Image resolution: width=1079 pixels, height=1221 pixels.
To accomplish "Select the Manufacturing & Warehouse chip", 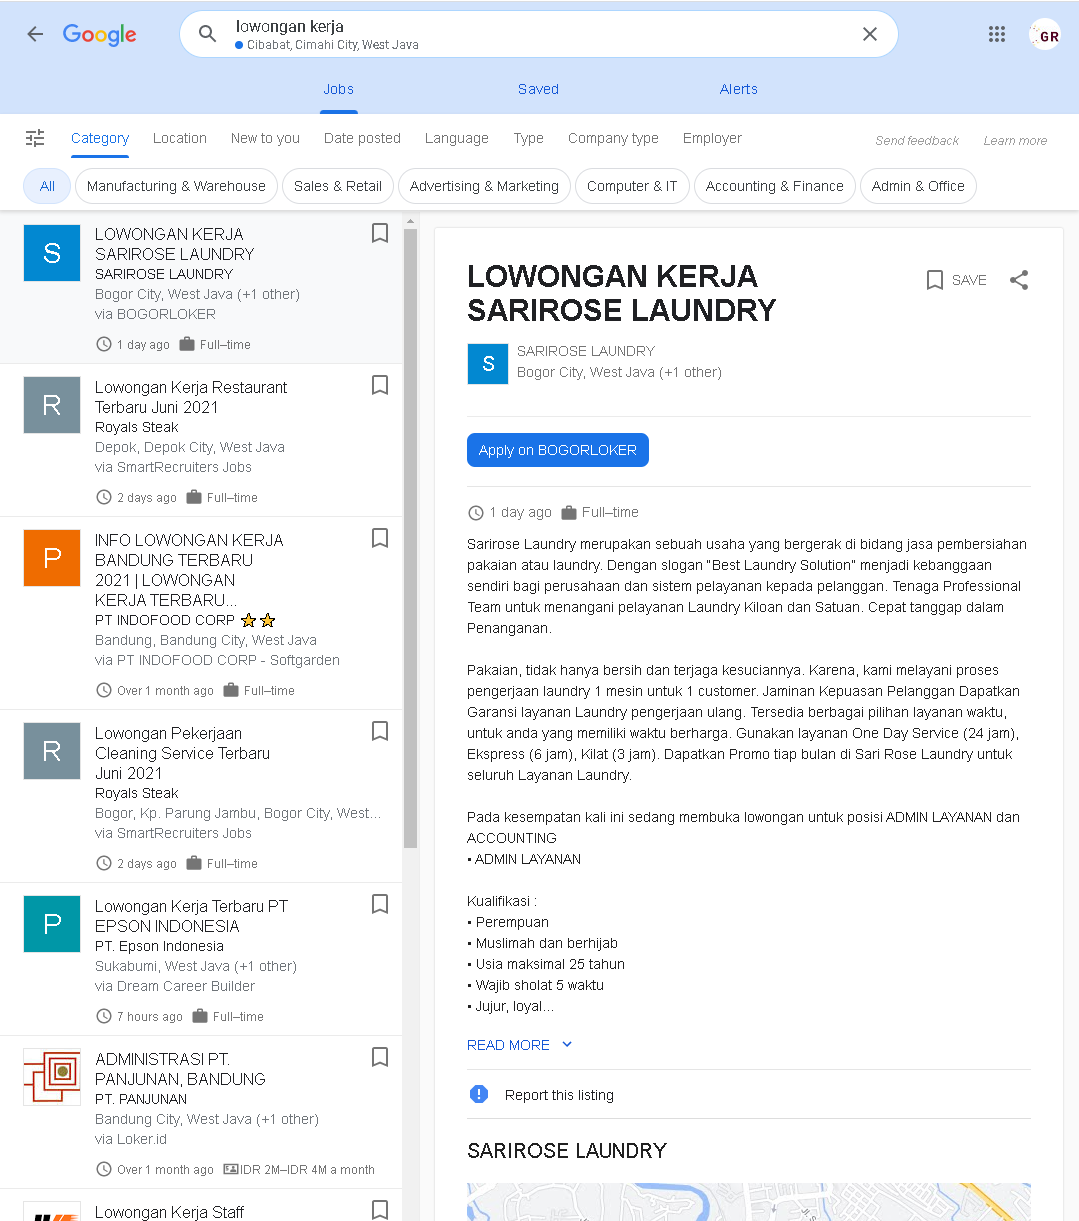I will pyautogui.click(x=176, y=186).
